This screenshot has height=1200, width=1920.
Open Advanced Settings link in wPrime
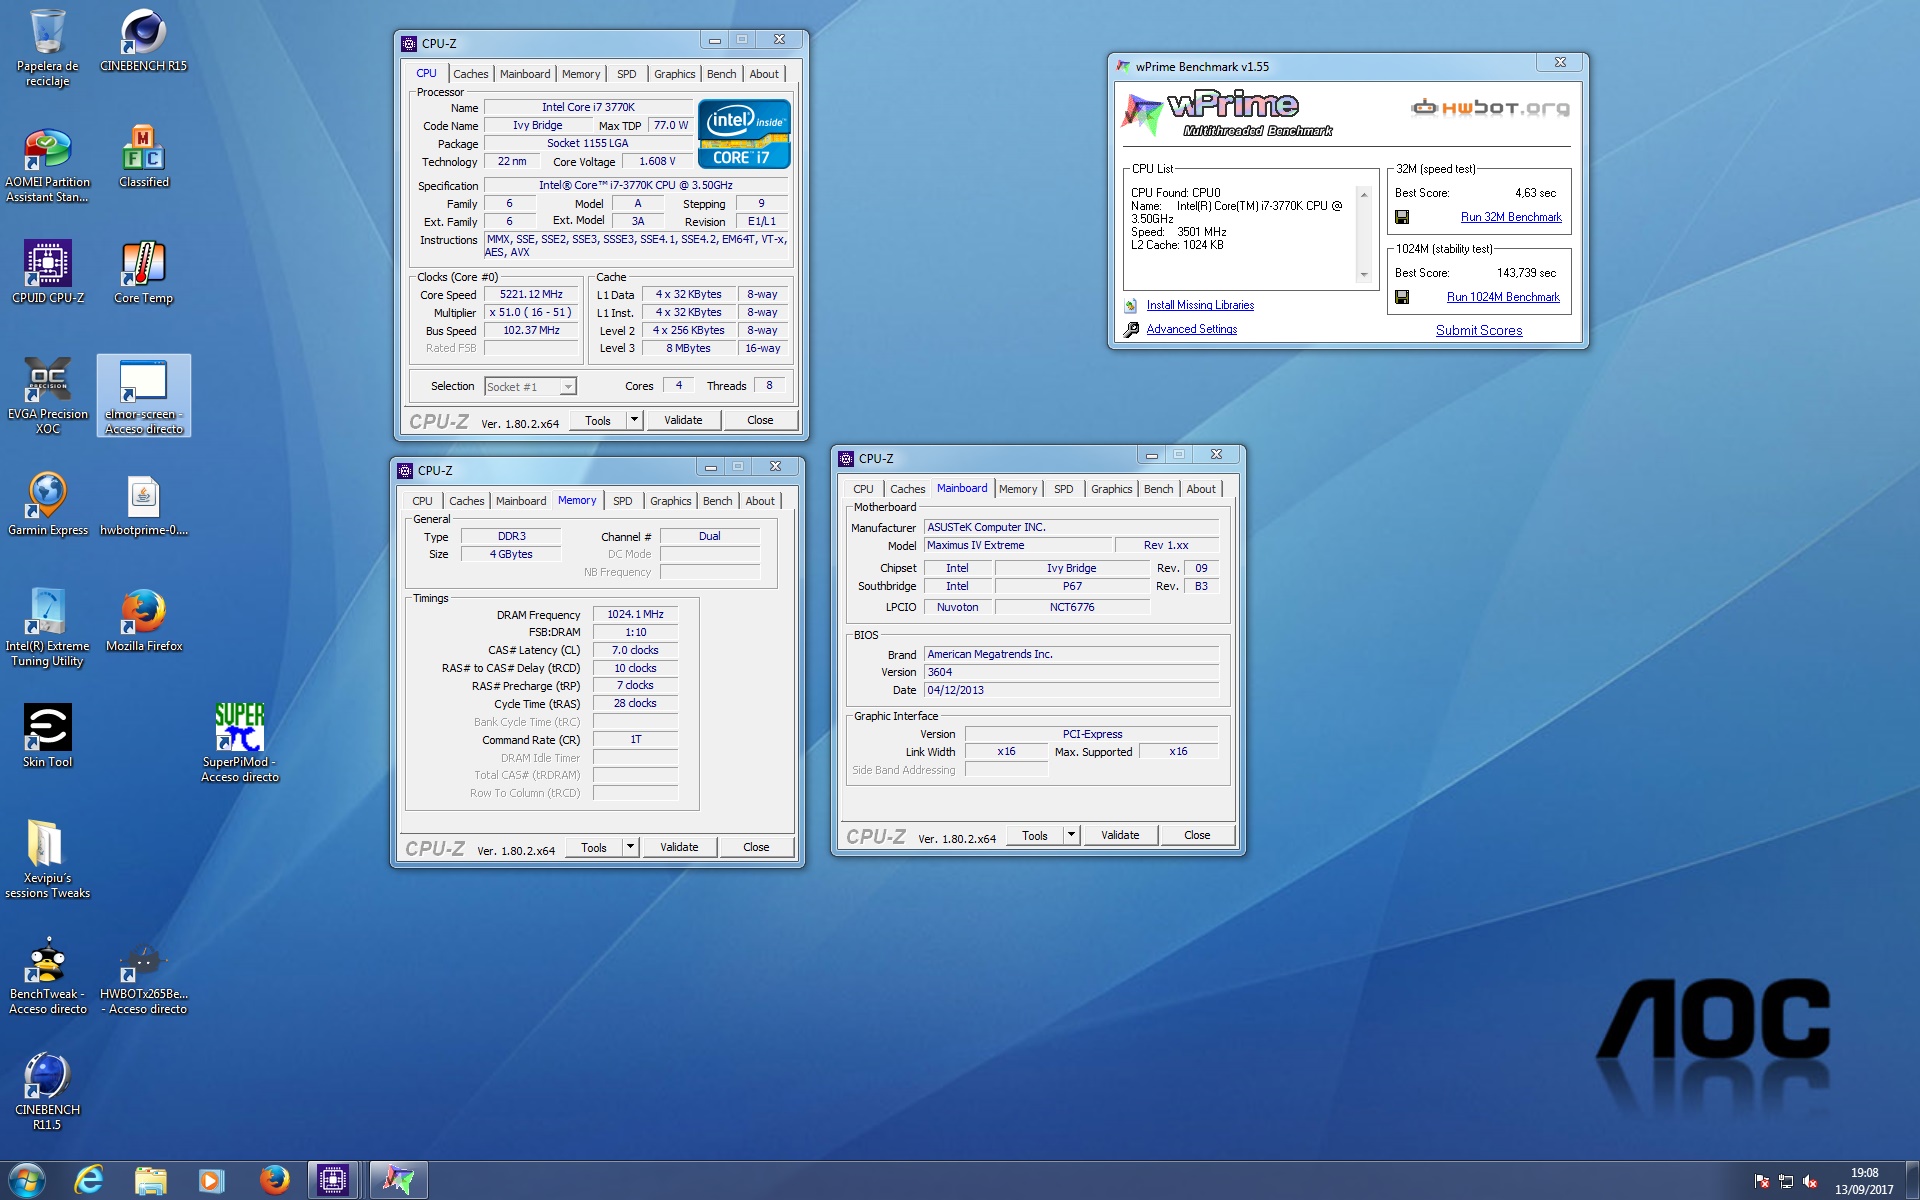pyautogui.click(x=1191, y=329)
